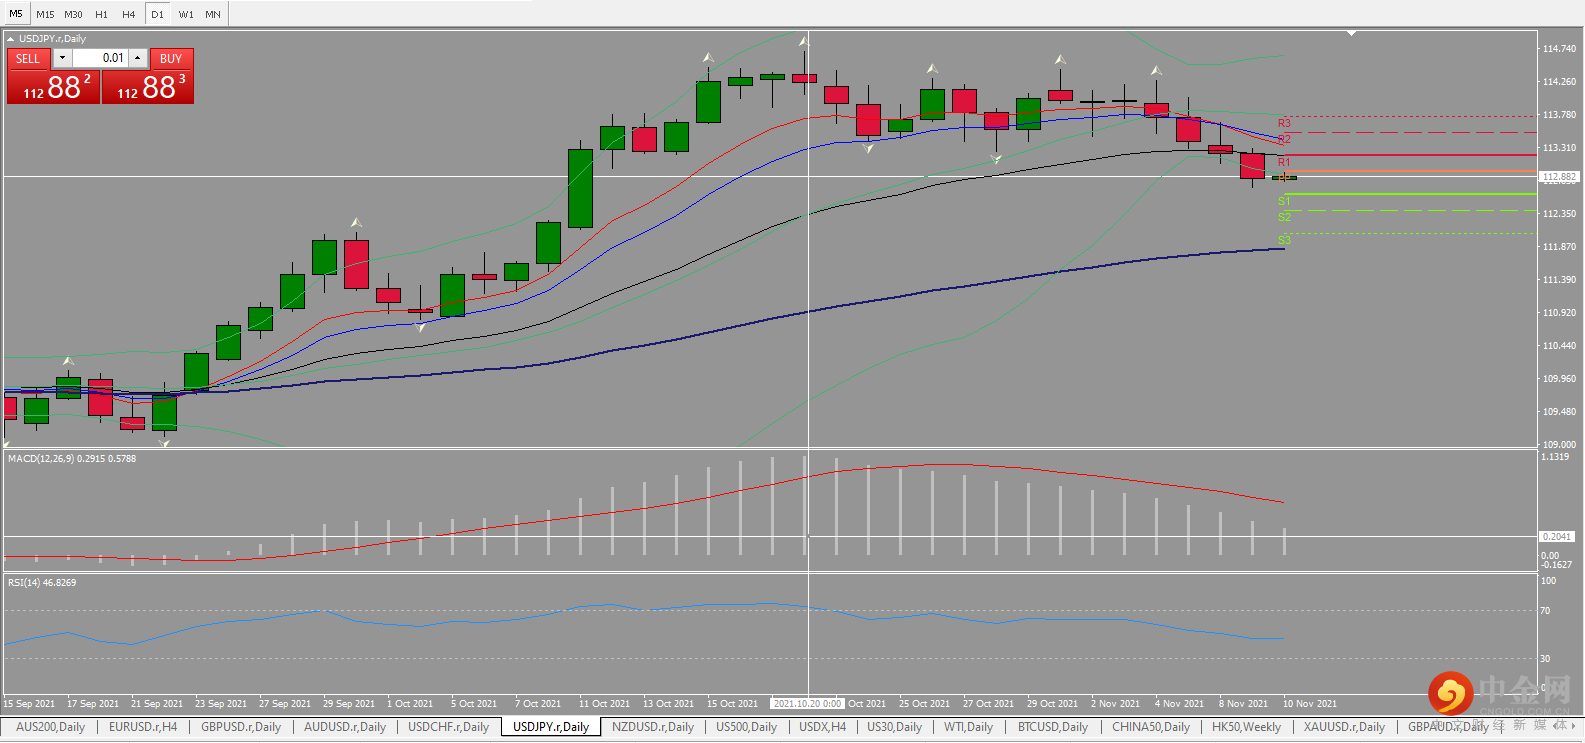
Task: Click the 1 Oct 2021 date label
Action: (410, 704)
